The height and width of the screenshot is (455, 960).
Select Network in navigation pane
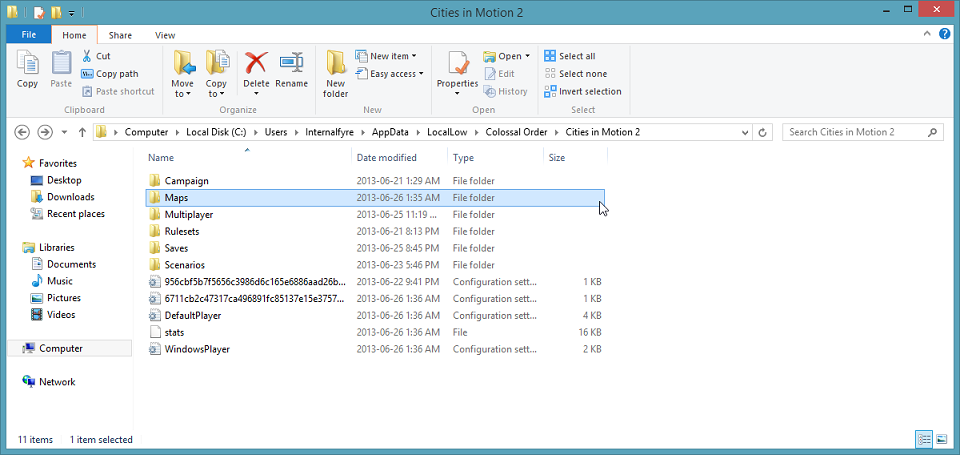tap(49, 382)
